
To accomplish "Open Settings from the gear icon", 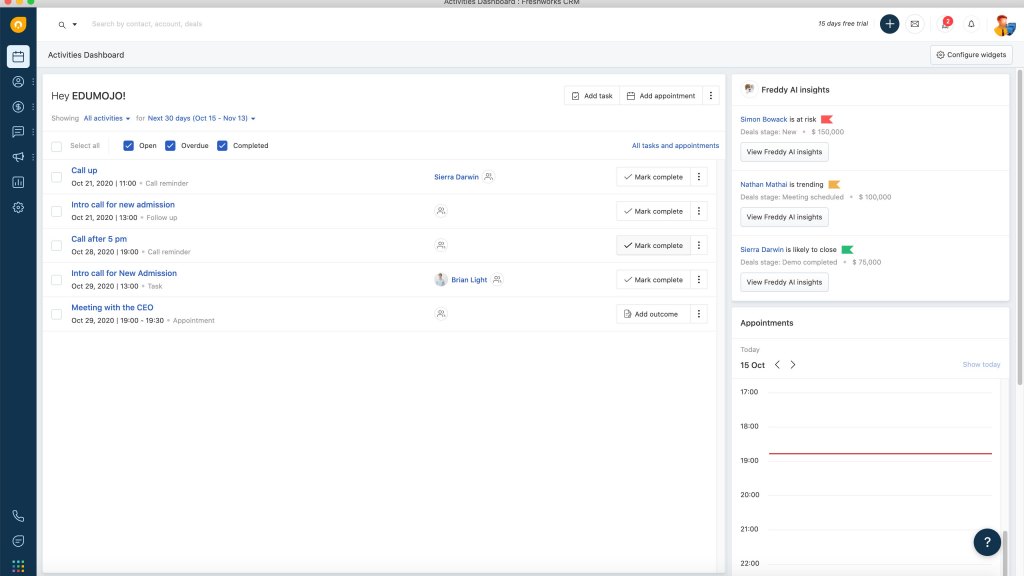I will click(x=17, y=207).
